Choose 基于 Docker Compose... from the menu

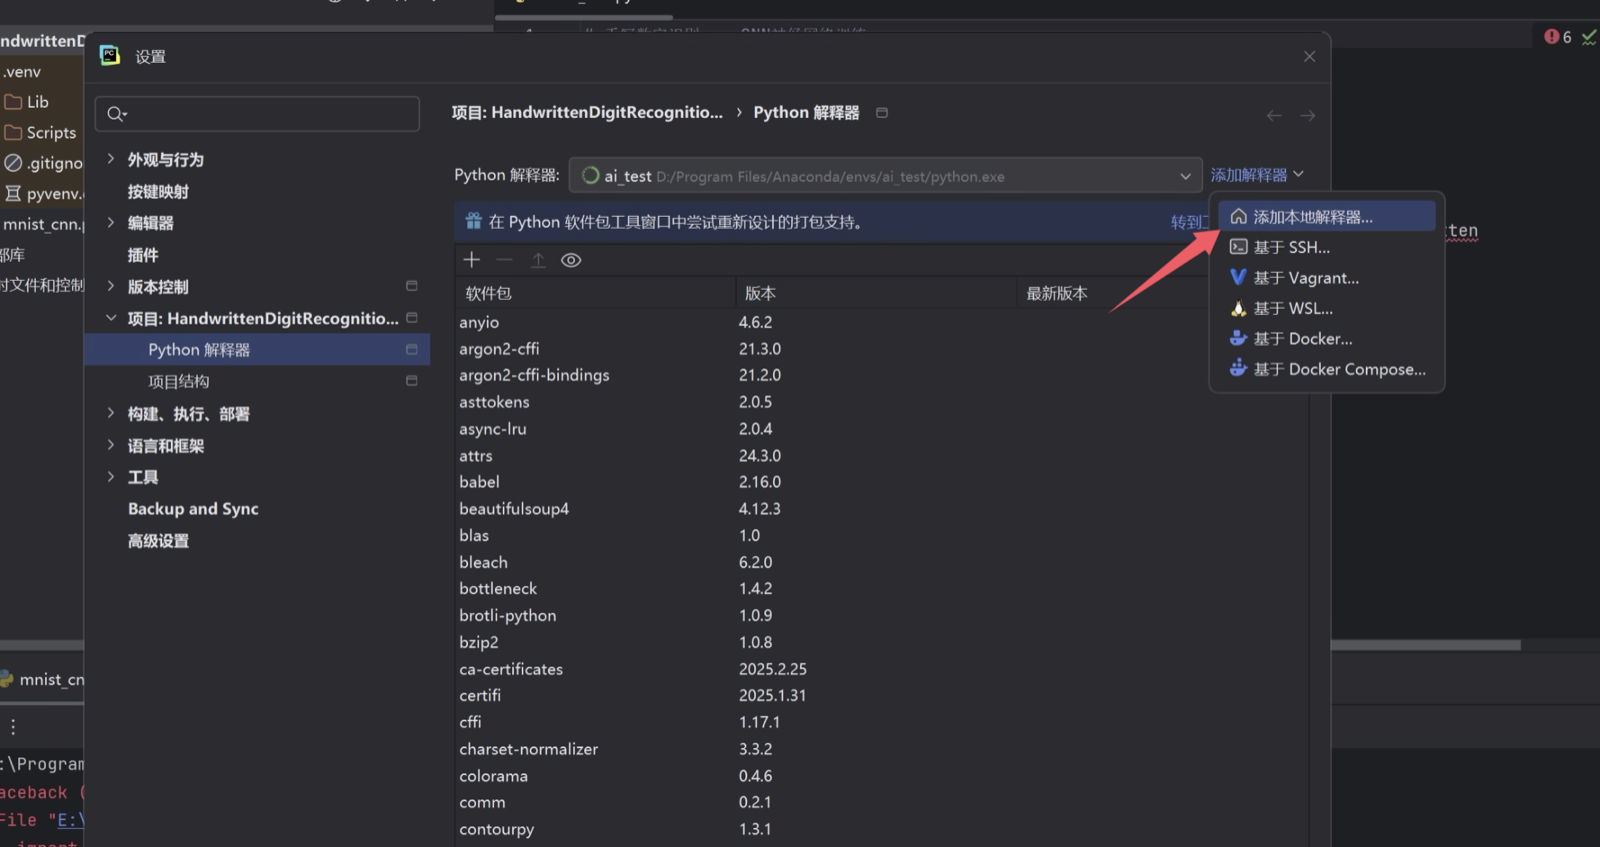point(1327,369)
